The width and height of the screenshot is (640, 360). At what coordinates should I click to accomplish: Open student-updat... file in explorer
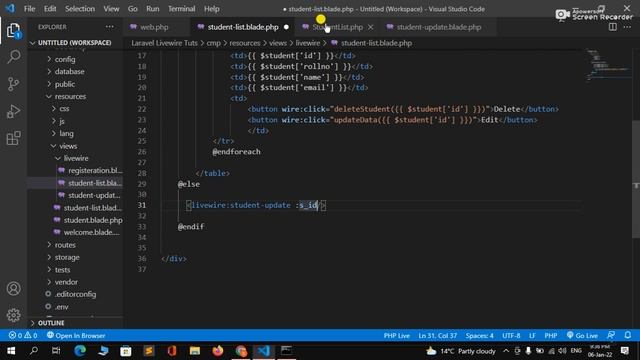tap(94, 195)
